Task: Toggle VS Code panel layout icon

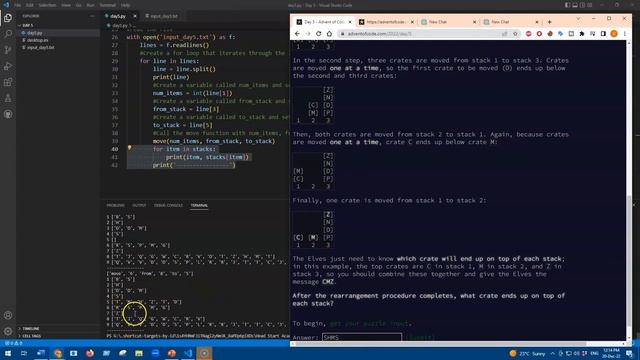Action: 575,5
